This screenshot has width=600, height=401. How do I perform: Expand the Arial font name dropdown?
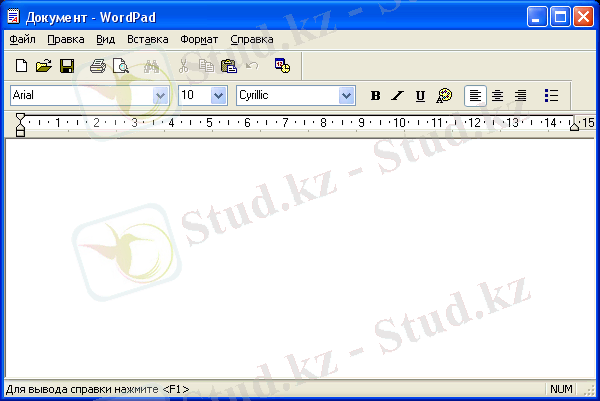coord(160,95)
